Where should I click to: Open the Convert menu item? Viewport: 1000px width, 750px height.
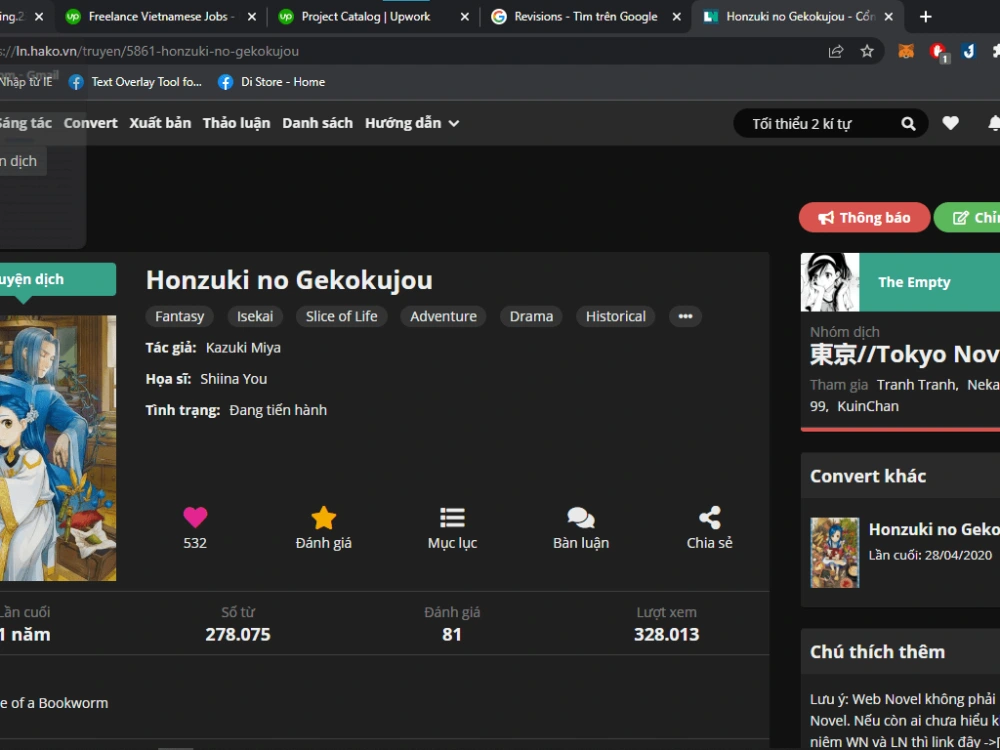pyautogui.click(x=91, y=123)
